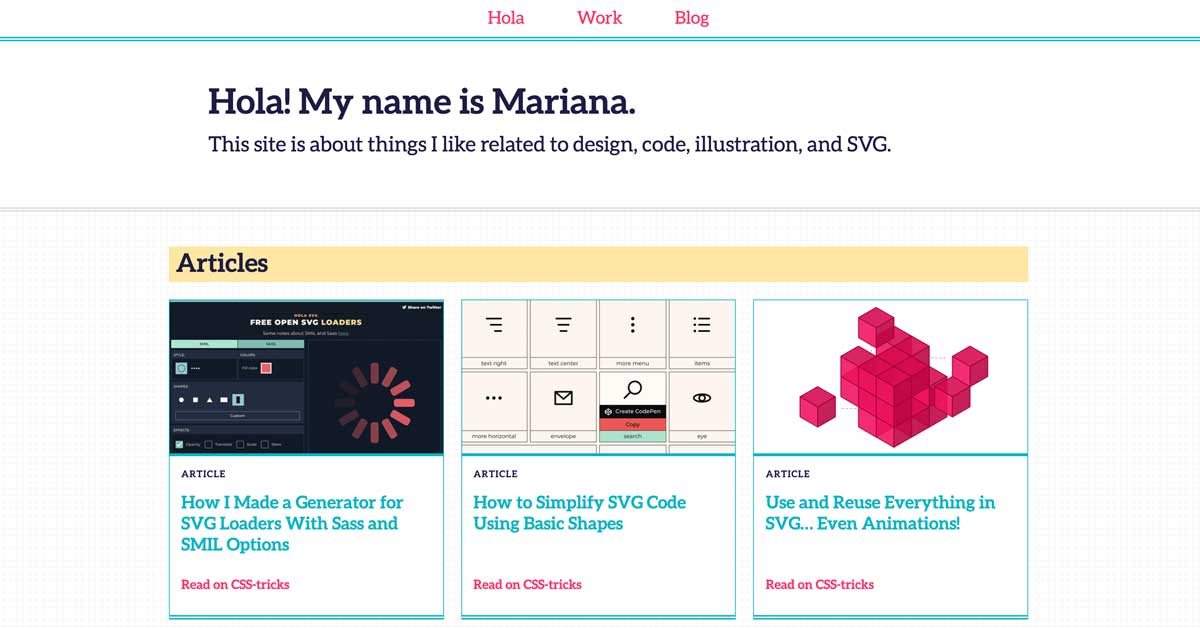This screenshot has height=628, width=1200.
Task: Click the envelope icon
Action: [x=563, y=397]
